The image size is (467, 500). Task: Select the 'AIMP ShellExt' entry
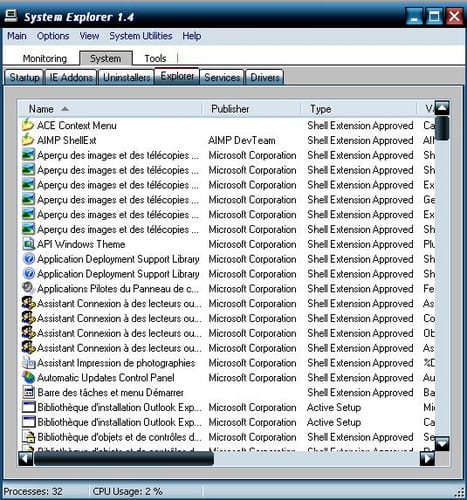(67, 140)
